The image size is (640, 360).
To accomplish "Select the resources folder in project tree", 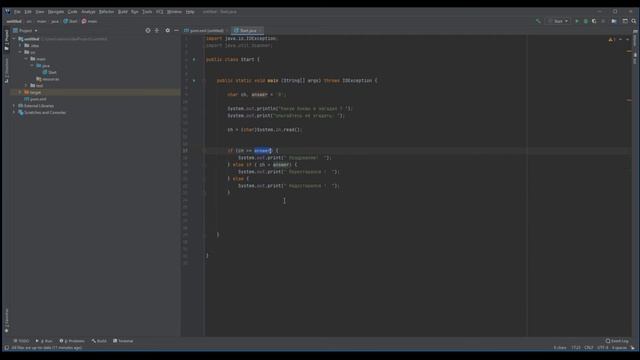I will (x=48, y=79).
